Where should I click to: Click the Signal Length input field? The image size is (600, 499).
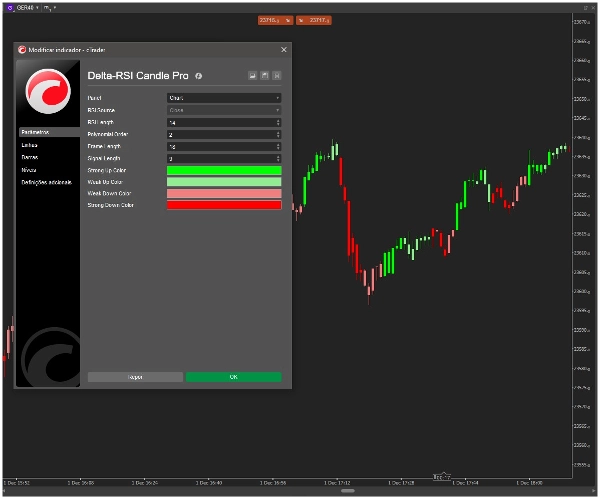click(221, 158)
